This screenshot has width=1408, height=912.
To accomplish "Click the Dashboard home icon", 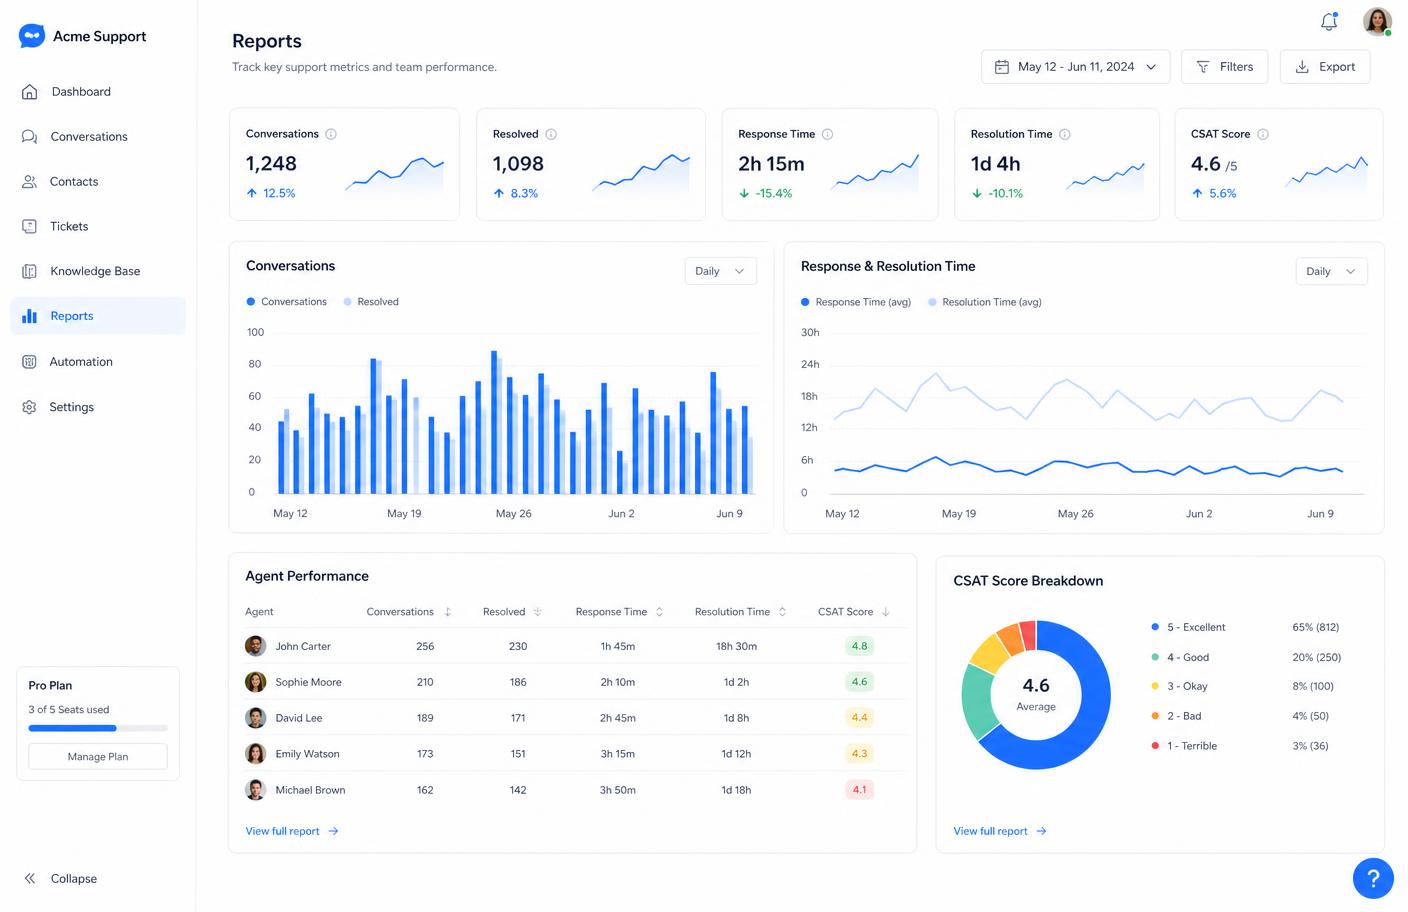I will pyautogui.click(x=30, y=92).
